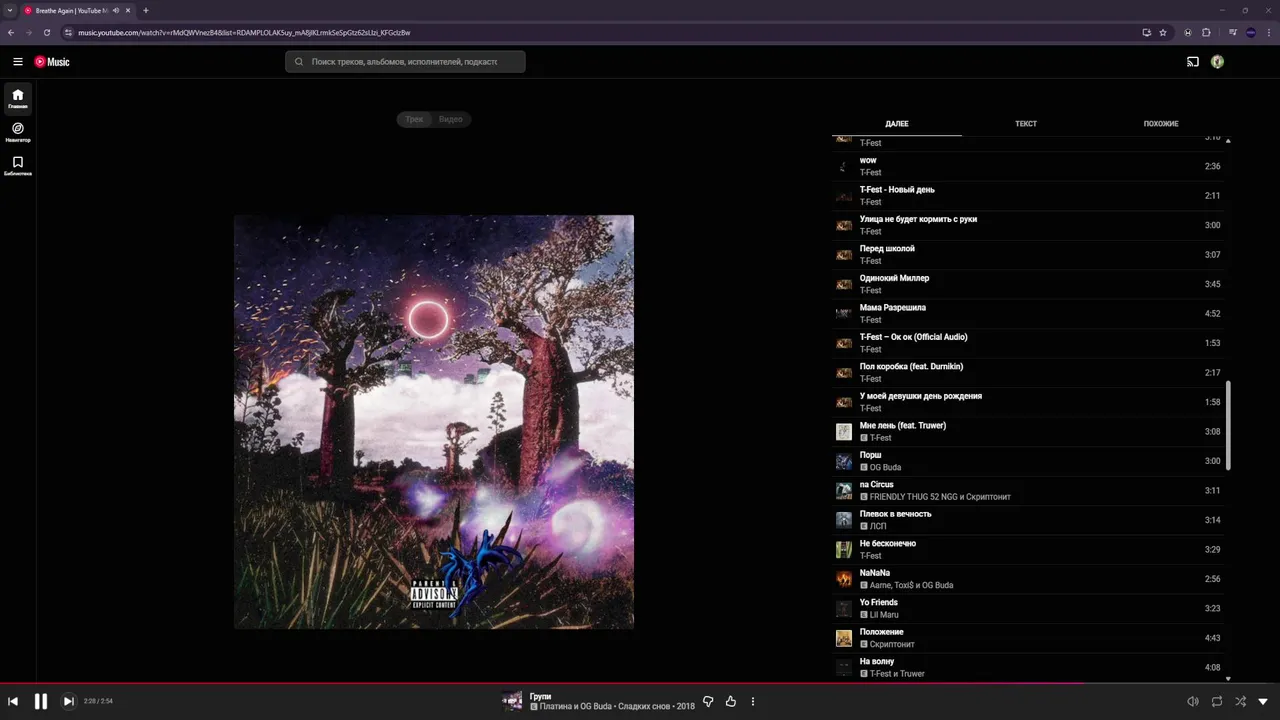Screen dimensions: 1280x720
Task: Bookmark this page with star icon
Action: 1163,32
